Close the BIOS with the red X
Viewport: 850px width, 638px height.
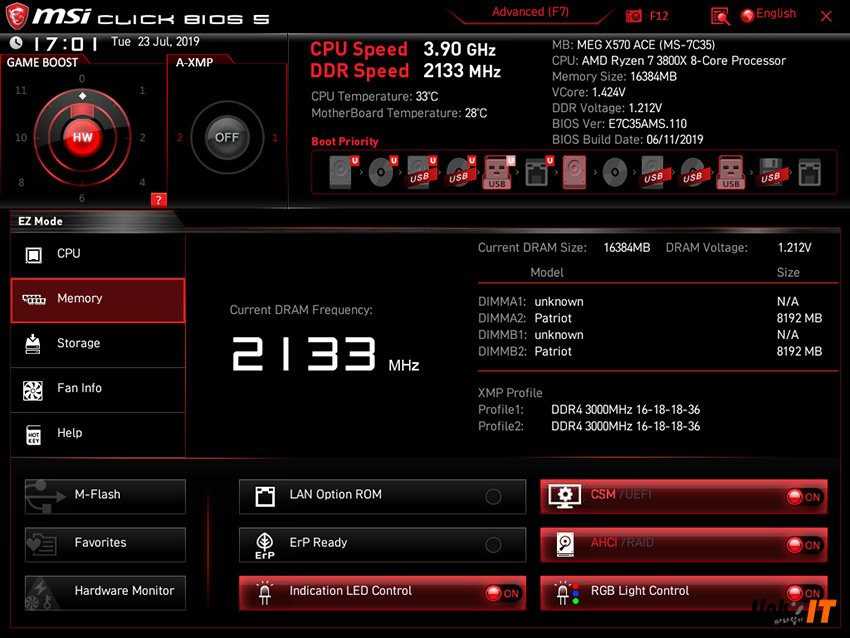tap(826, 16)
